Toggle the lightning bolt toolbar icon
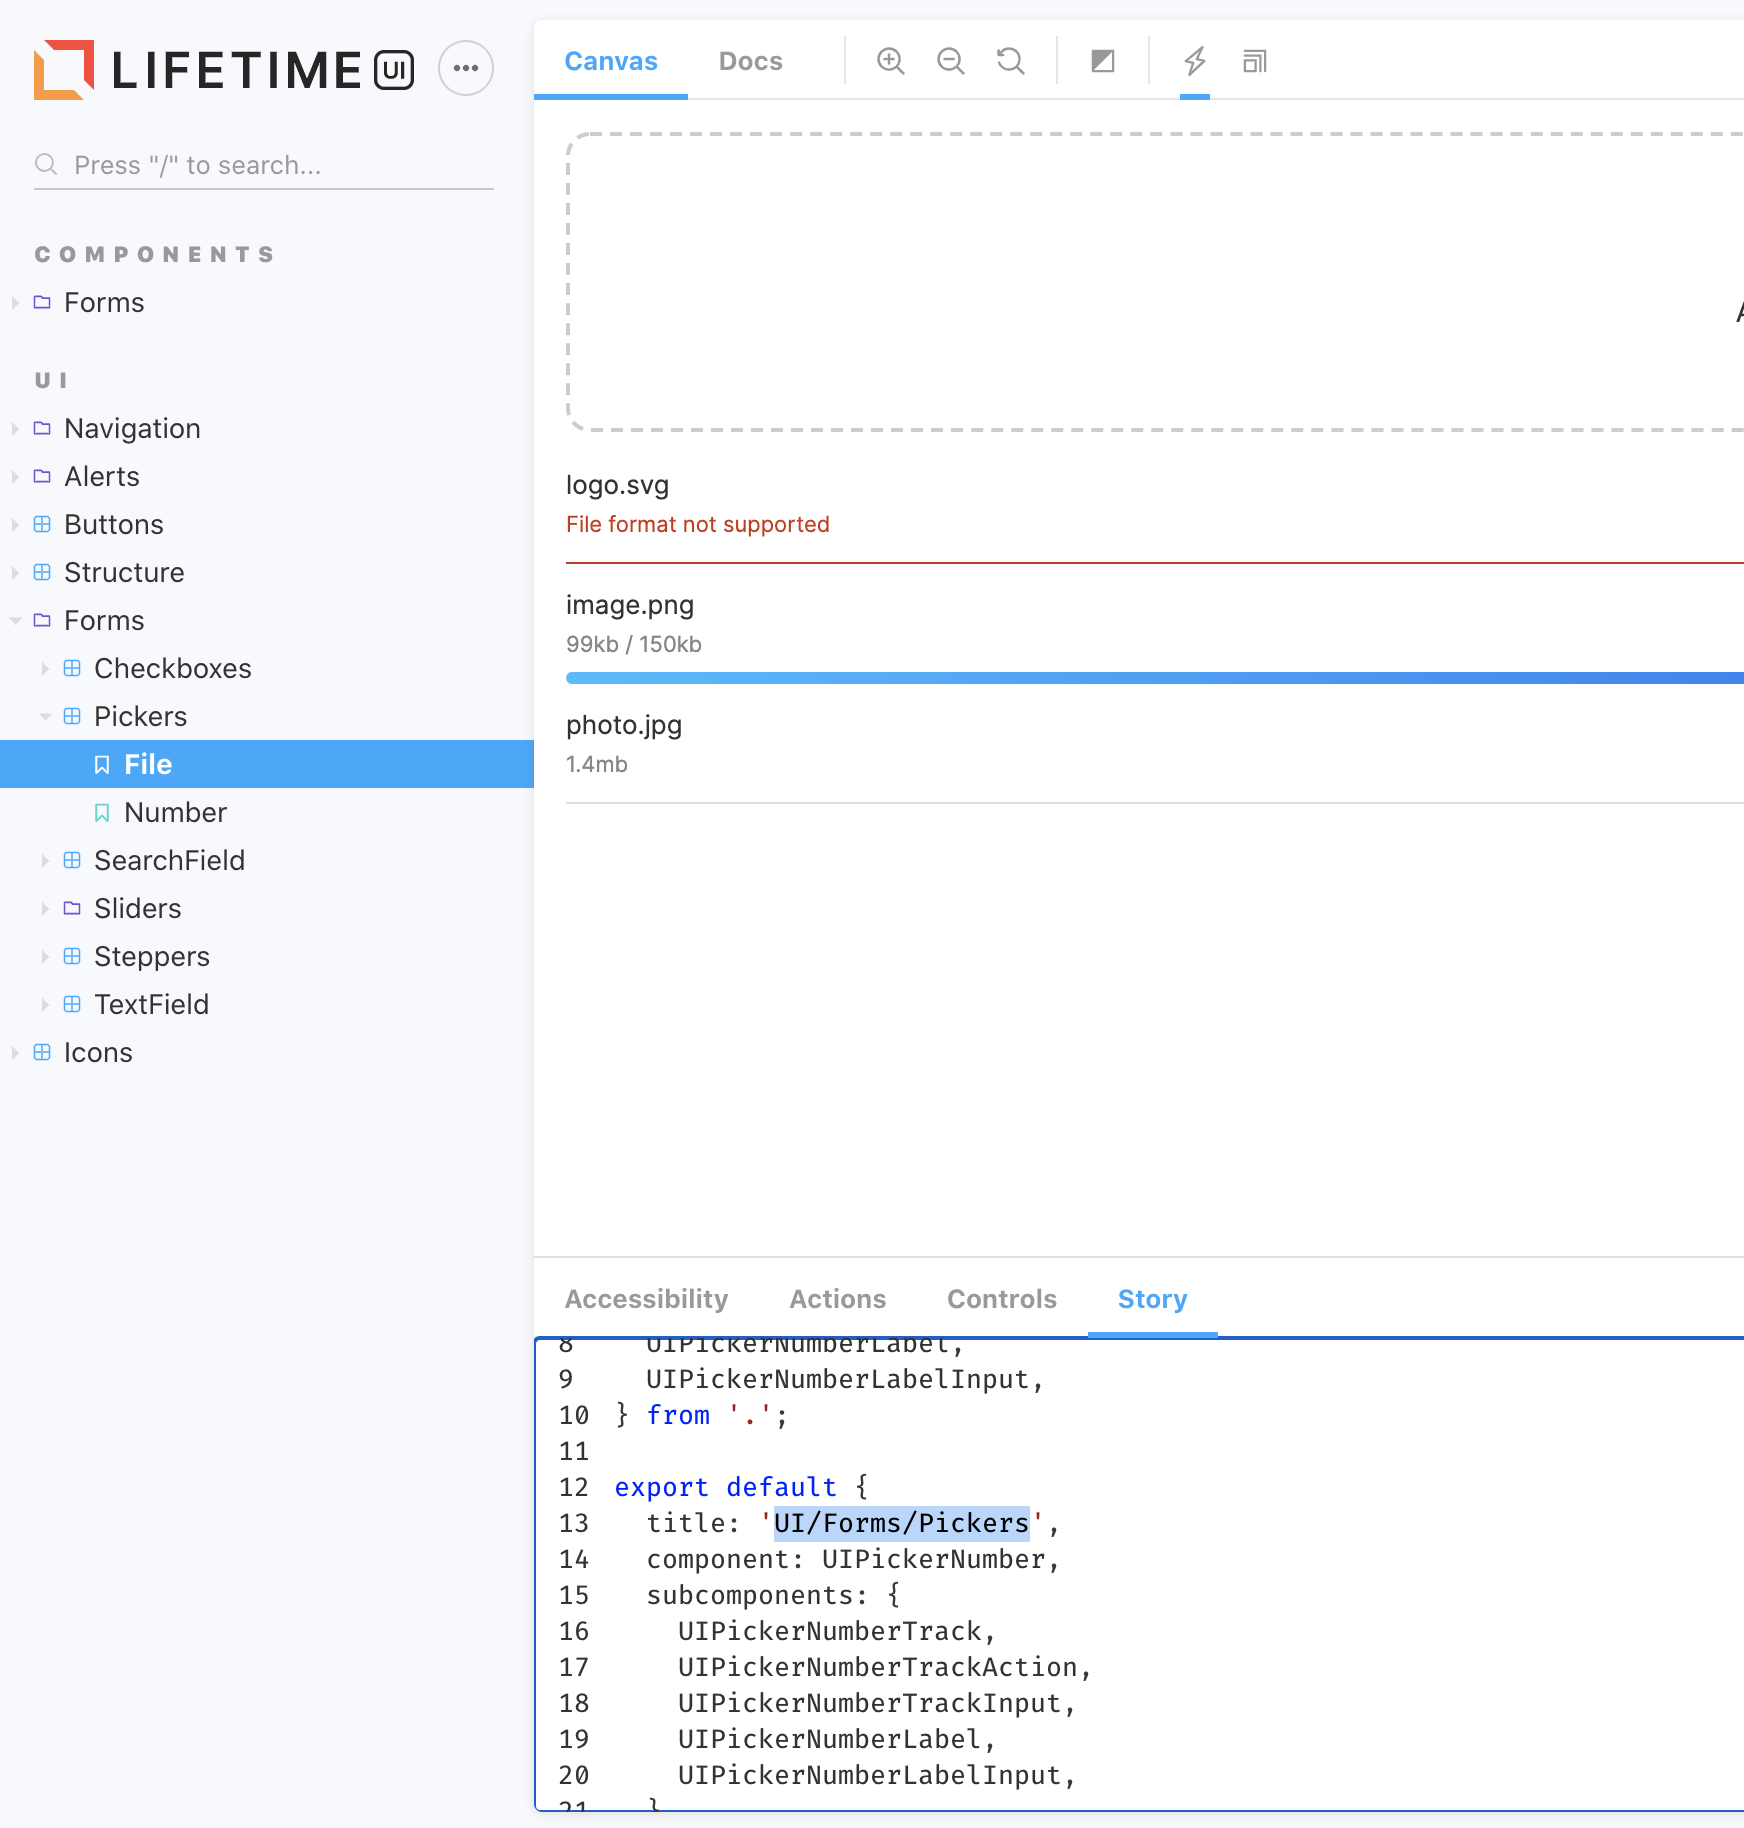The image size is (1744, 1828). pyautogui.click(x=1194, y=62)
